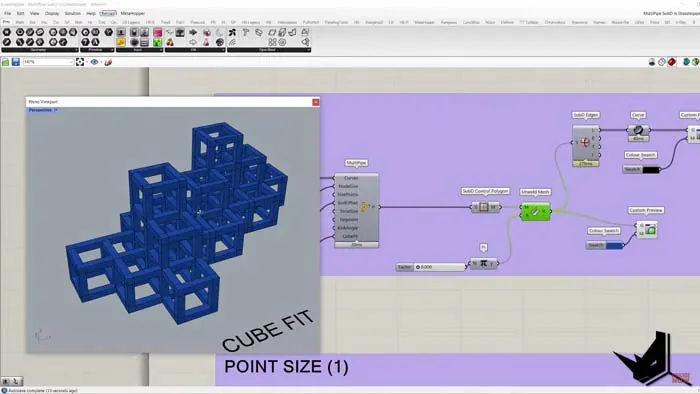This screenshot has width=700, height=394.
Task: Expand the fifth panel group after Util
Action: click(x=269, y=50)
